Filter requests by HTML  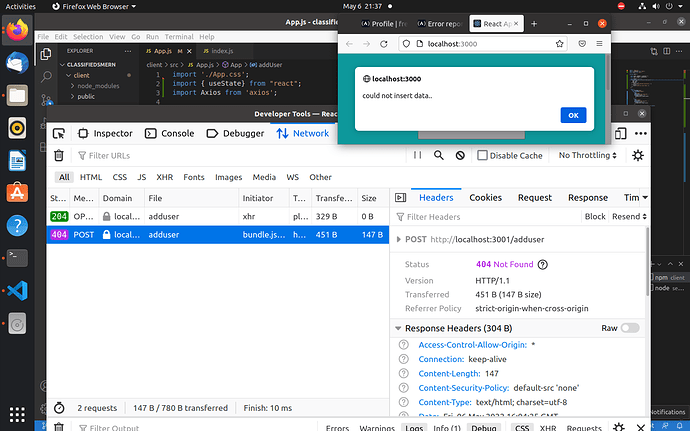coord(91,177)
